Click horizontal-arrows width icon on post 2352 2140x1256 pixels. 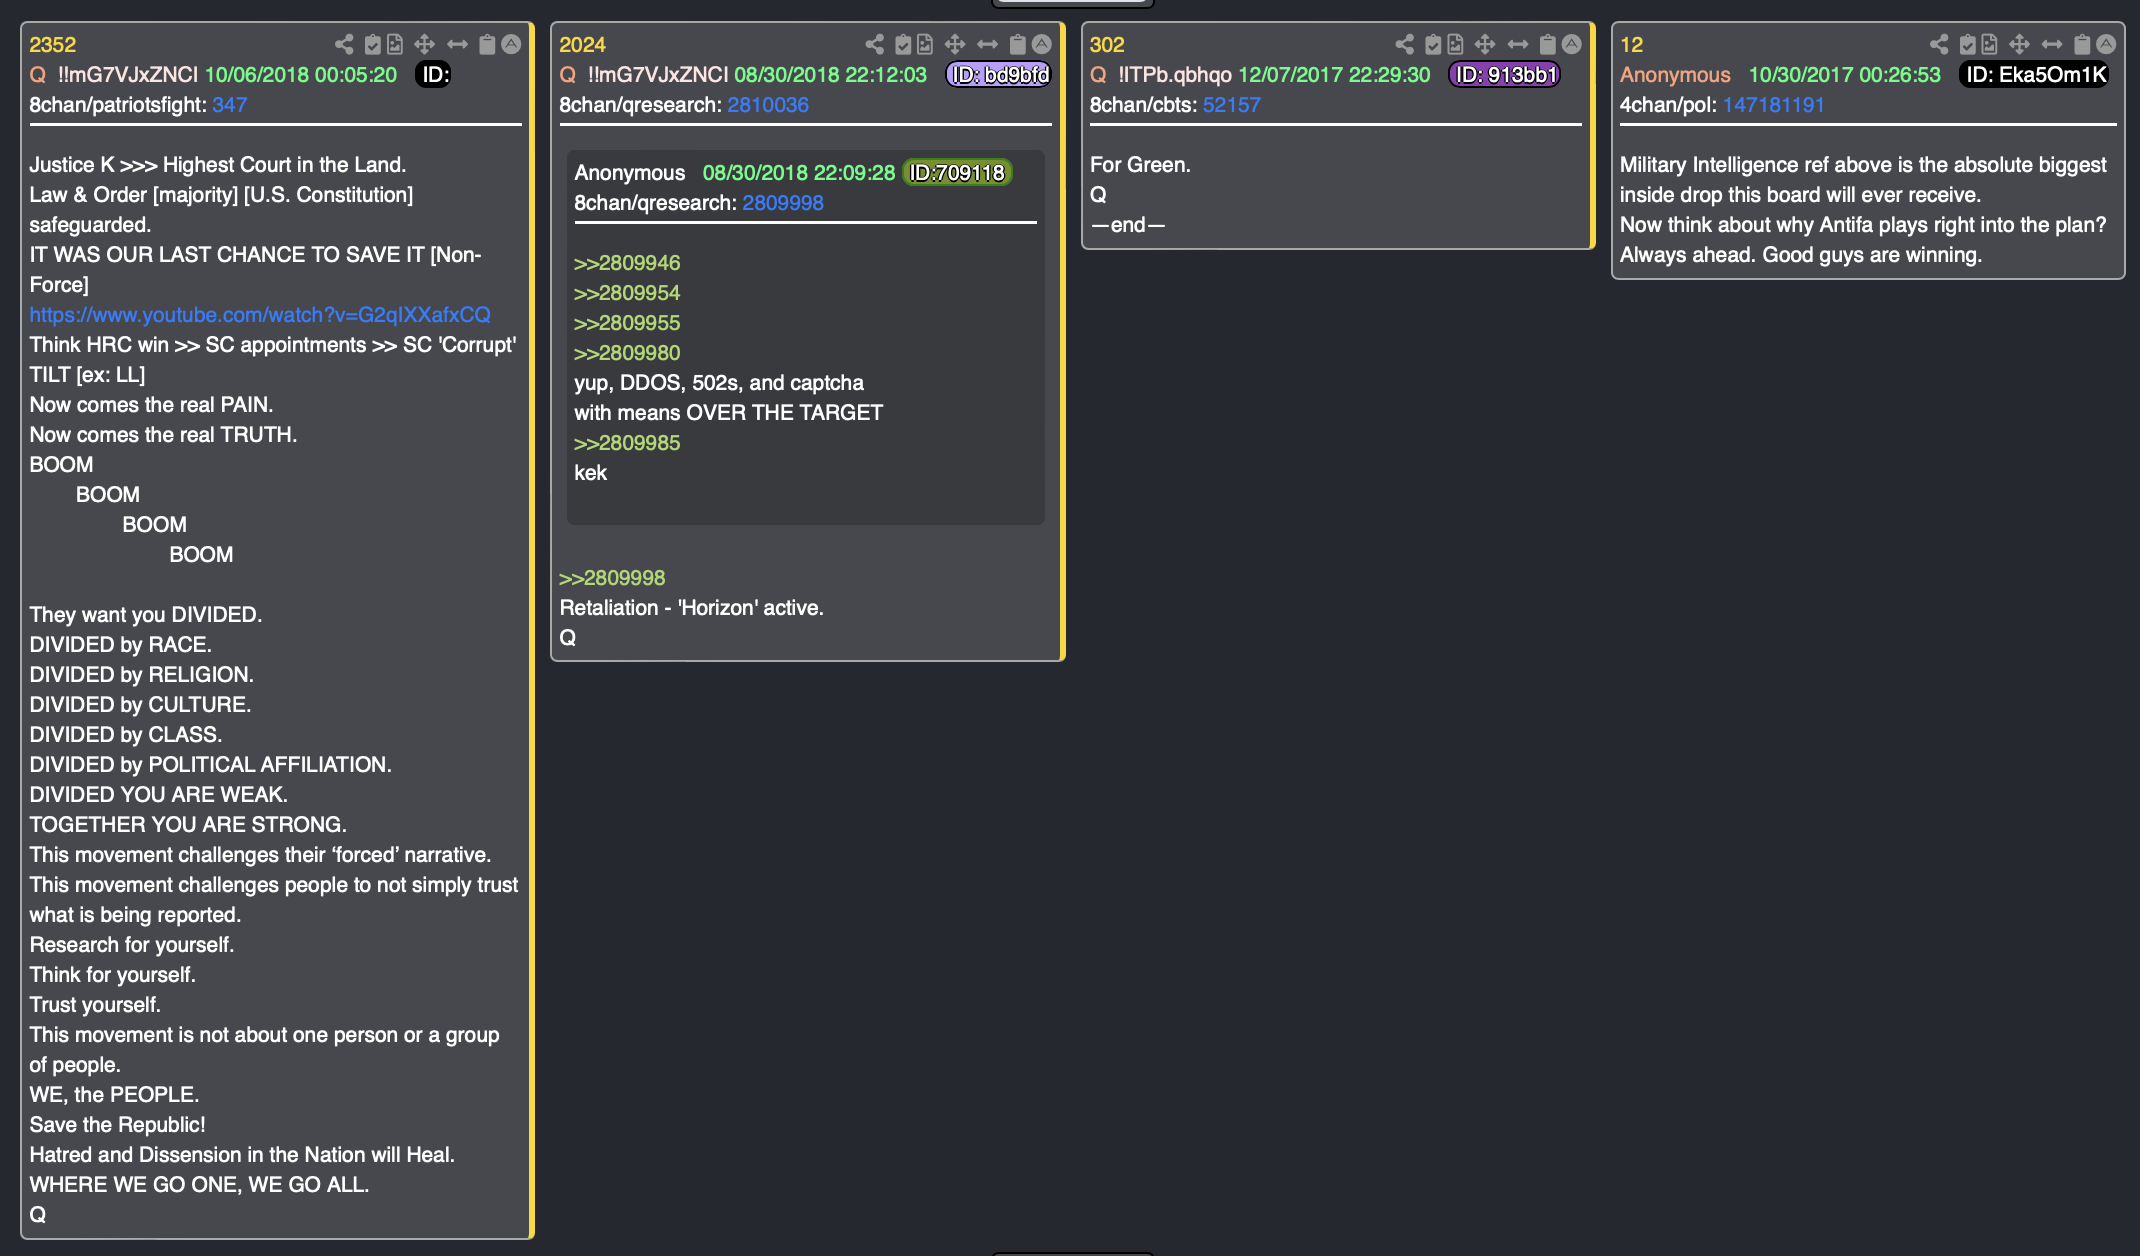pyautogui.click(x=457, y=44)
